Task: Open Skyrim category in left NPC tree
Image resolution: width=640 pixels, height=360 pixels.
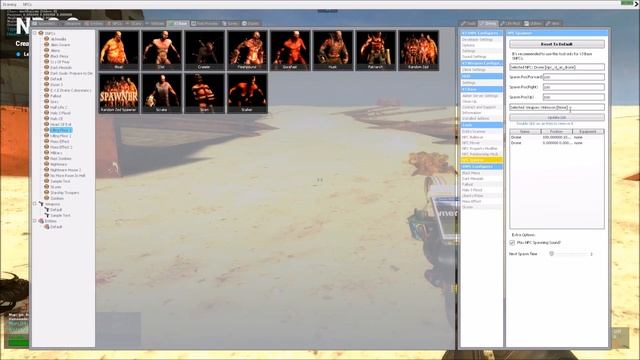Action: 56,187
